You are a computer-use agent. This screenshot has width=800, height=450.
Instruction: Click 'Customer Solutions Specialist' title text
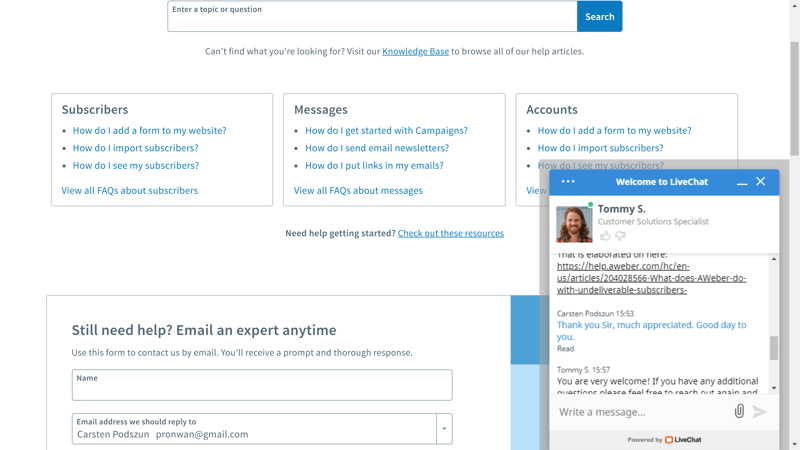coord(653,221)
